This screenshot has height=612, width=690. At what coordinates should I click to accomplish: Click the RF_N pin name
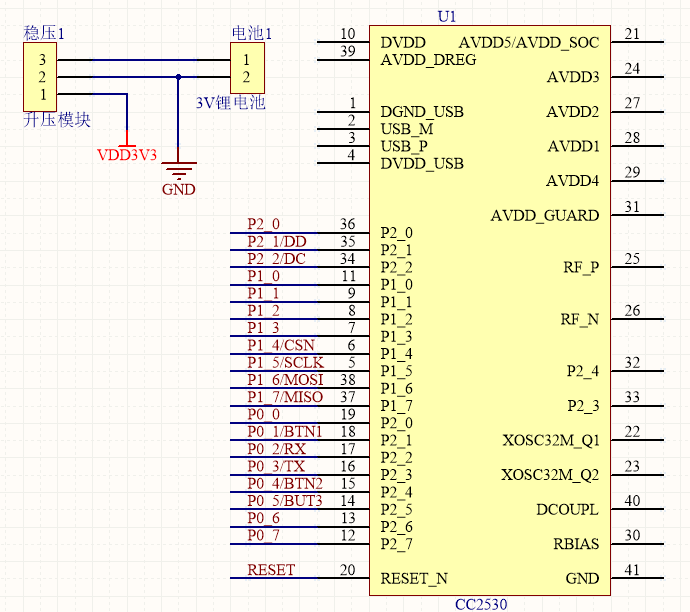click(580, 319)
